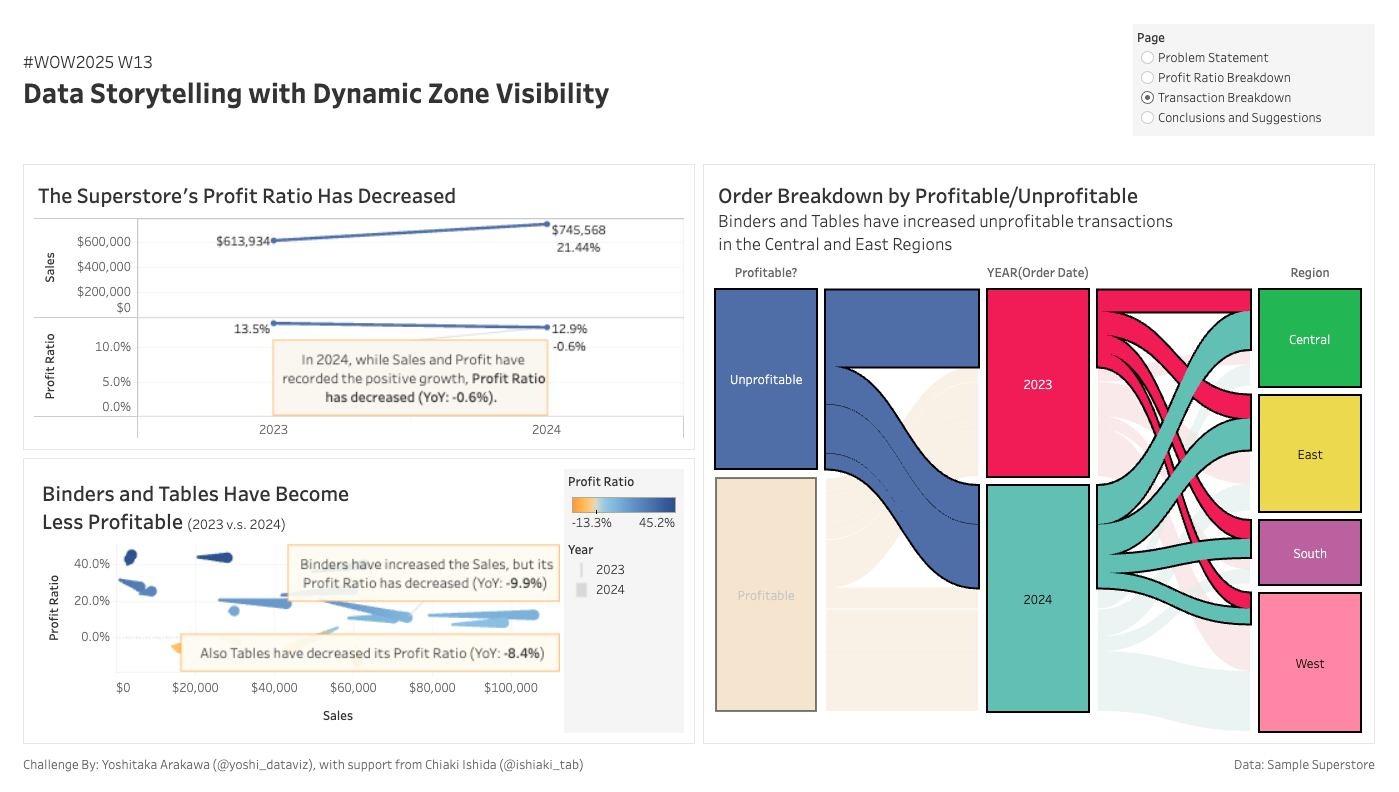Click the teal 2024 year block
Viewport: 1399px width, 792px height.
pyautogui.click(x=1037, y=599)
